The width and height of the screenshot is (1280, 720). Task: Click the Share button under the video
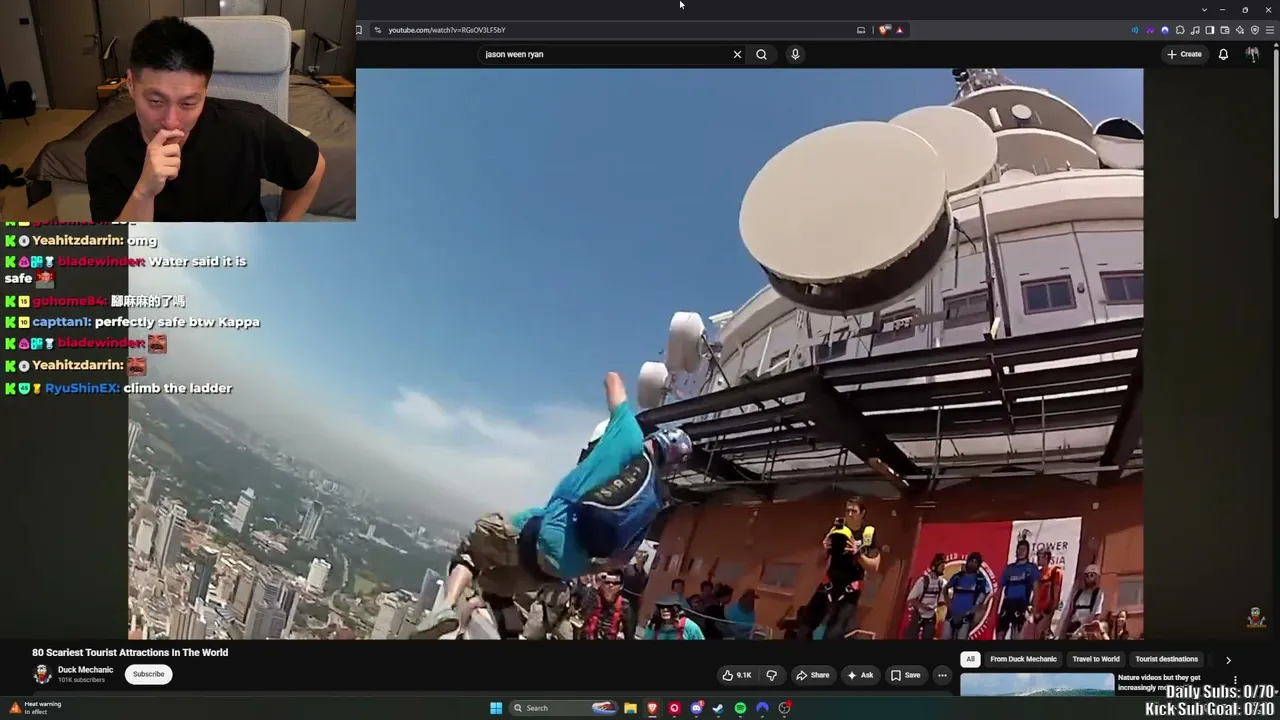point(813,675)
